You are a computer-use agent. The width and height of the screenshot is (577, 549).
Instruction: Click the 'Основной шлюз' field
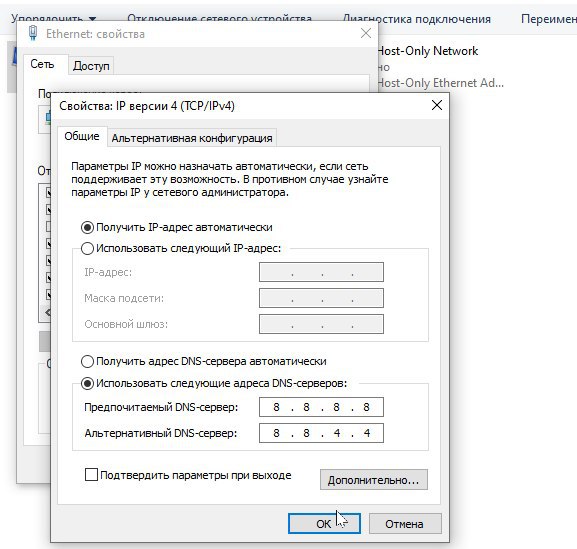(321, 324)
